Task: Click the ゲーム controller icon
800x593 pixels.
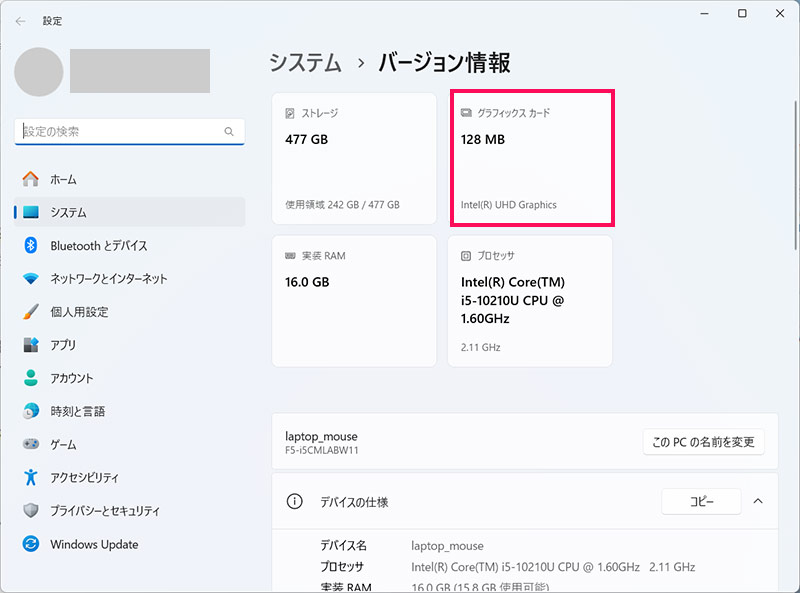Action: [x=31, y=444]
